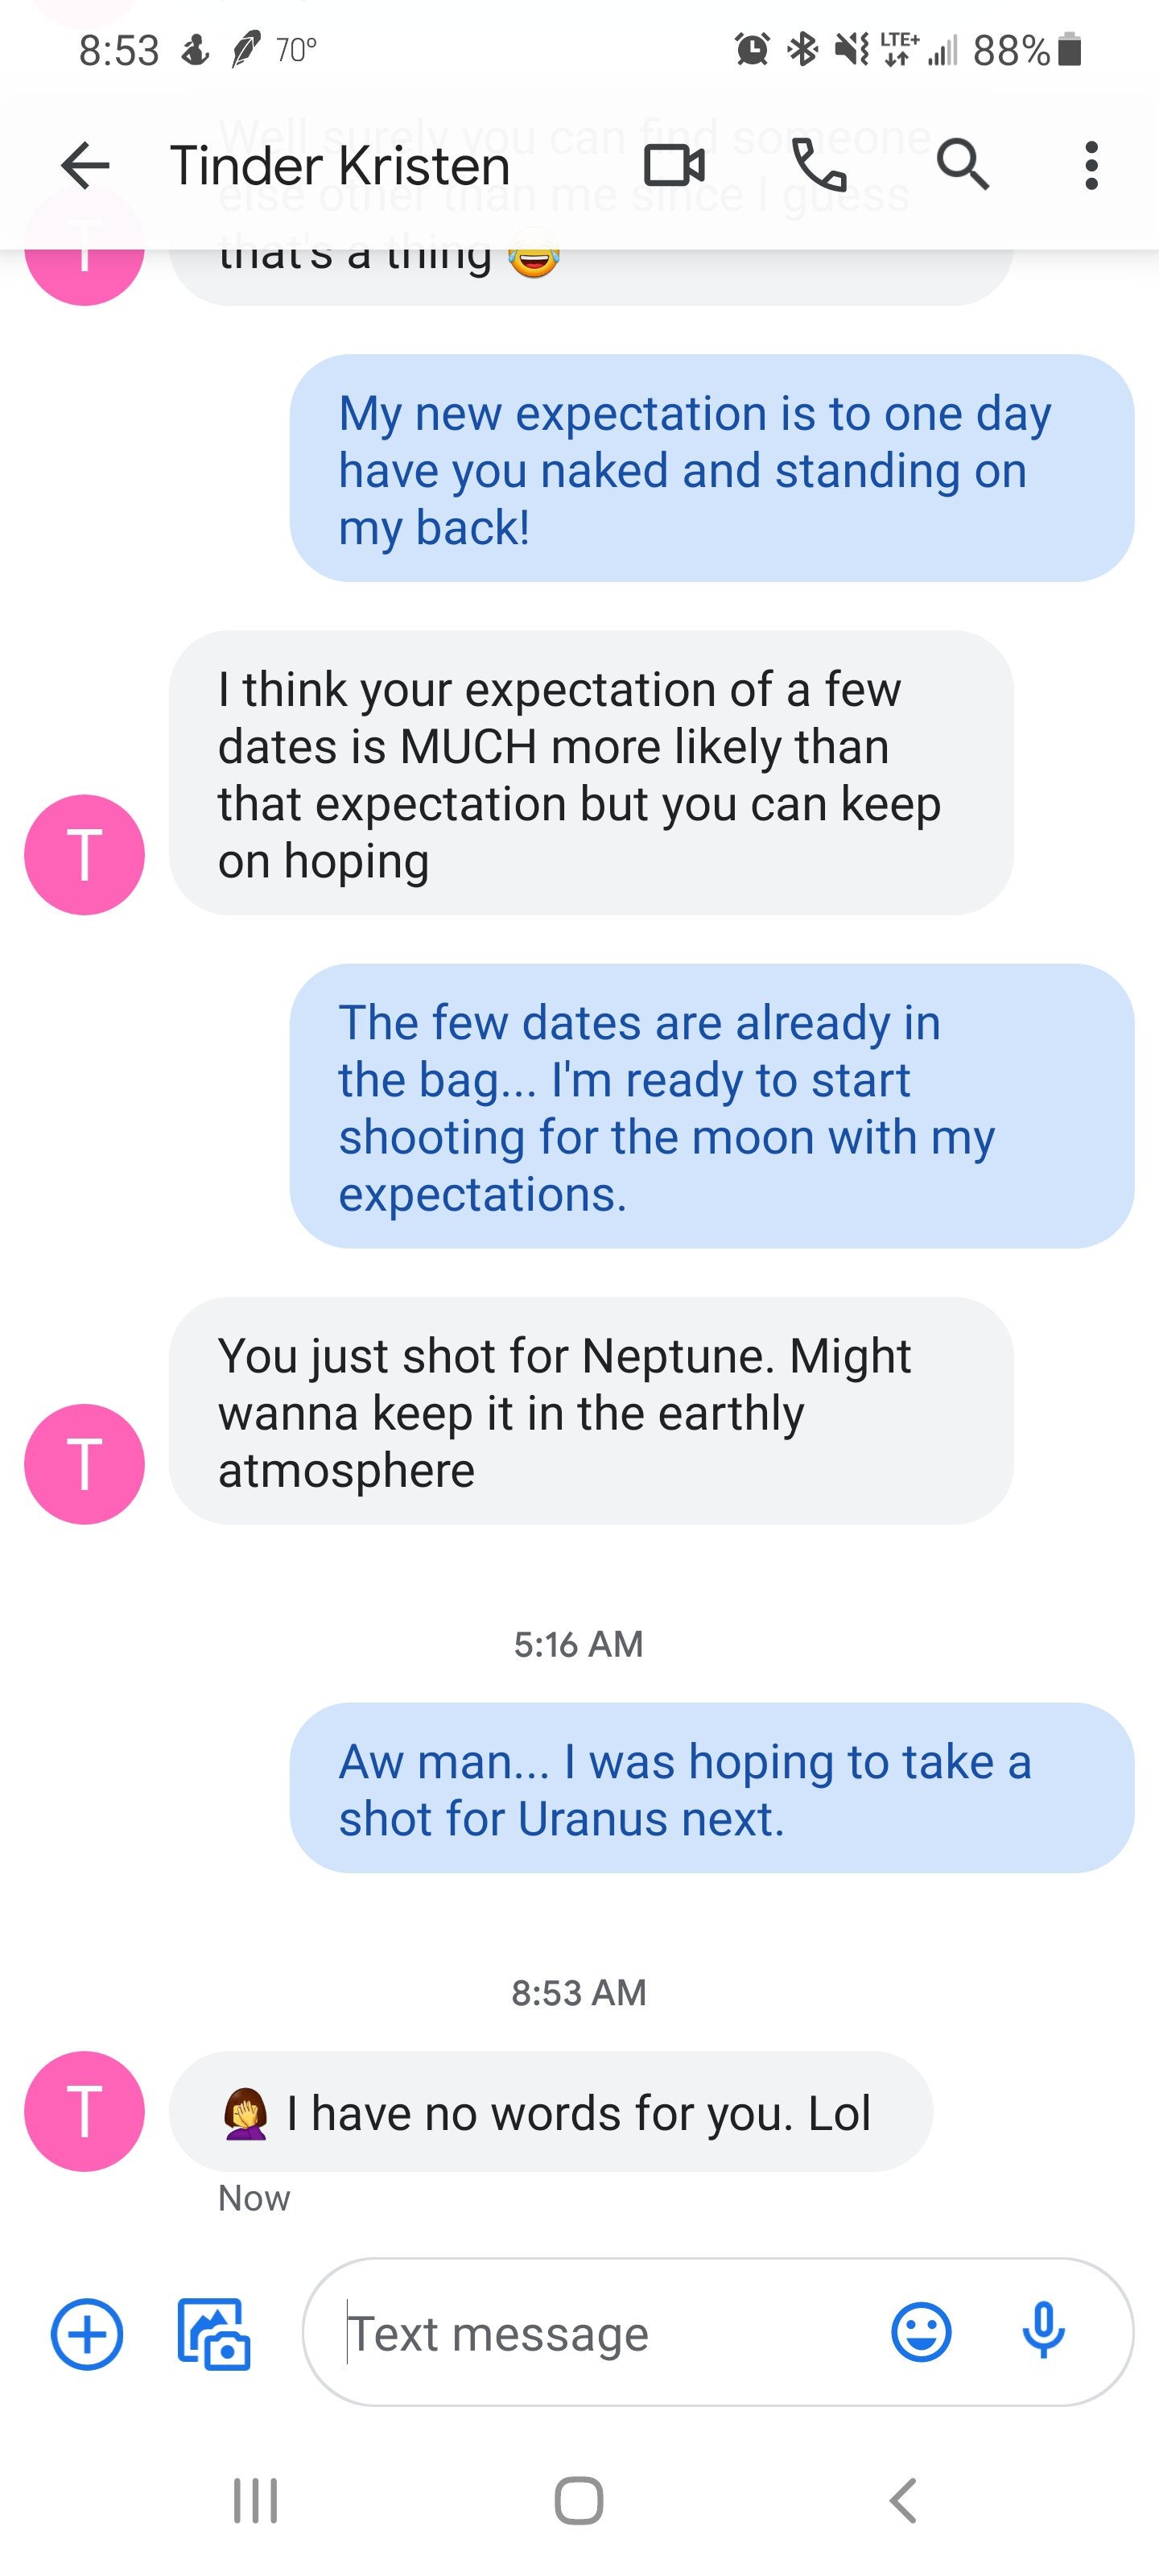This screenshot has height=2576, width=1159.
Task: Start a video call with Tinder Kristen
Action: tap(674, 165)
